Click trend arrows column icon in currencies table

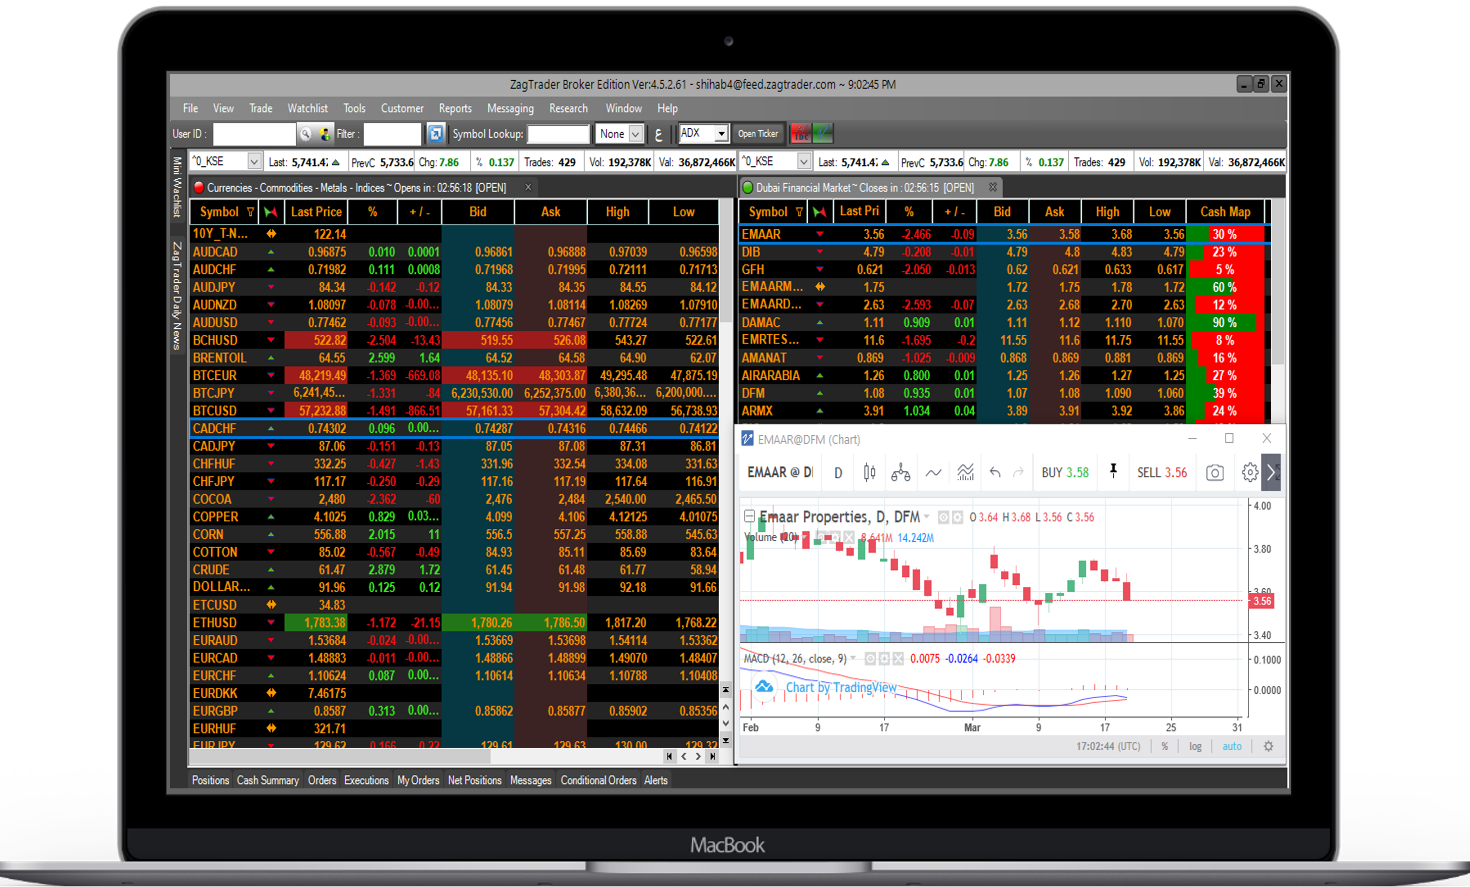coord(270,212)
